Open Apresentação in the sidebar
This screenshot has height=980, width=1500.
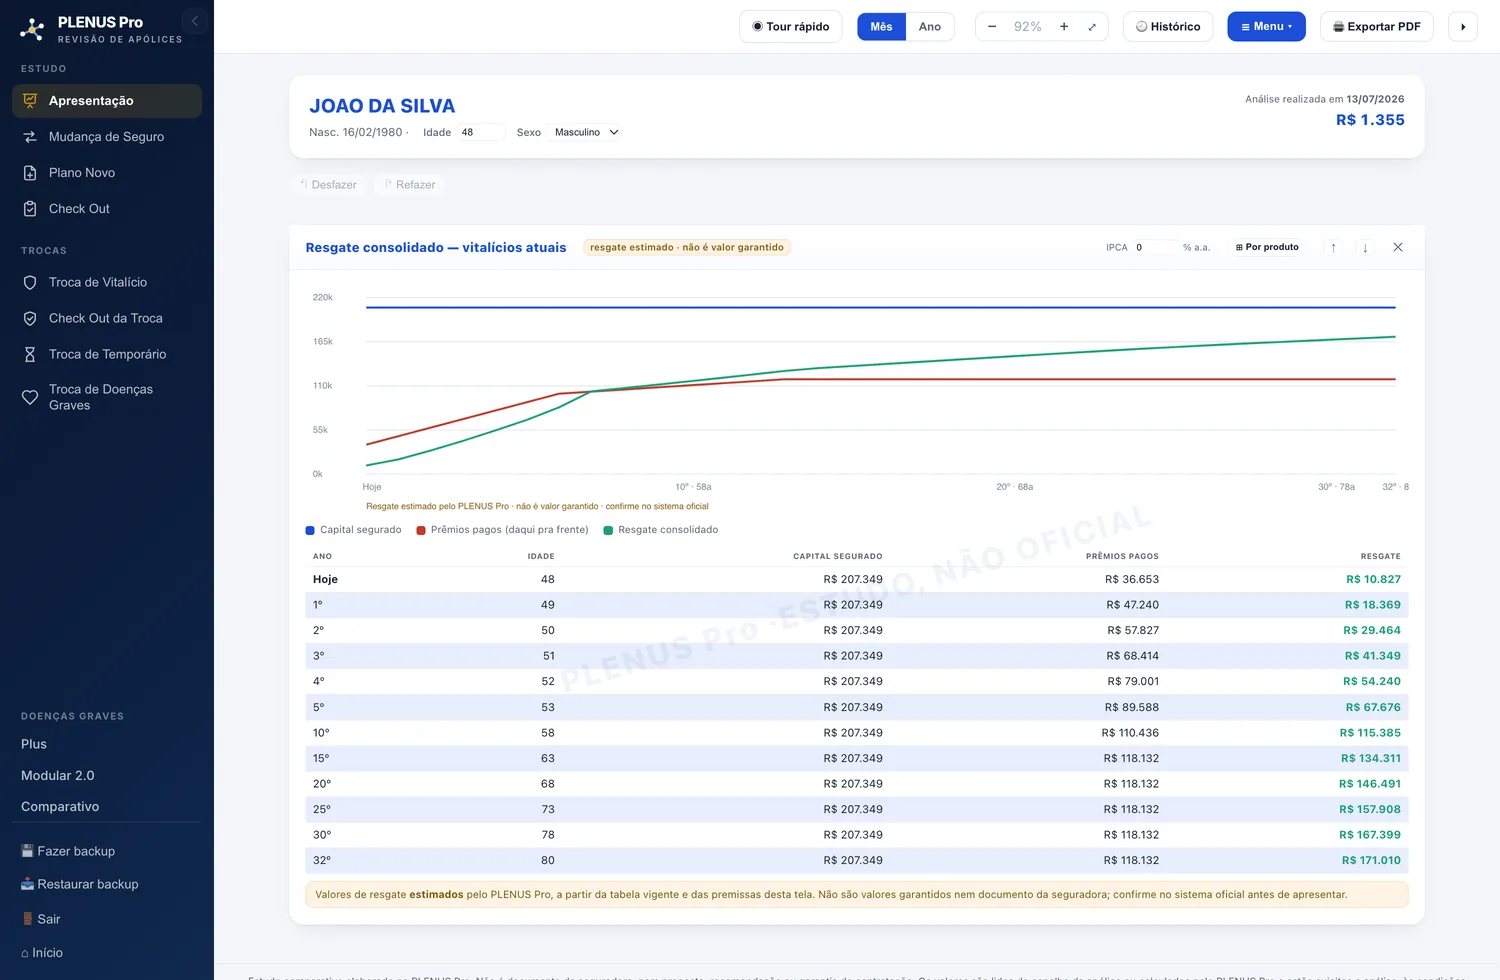pyautogui.click(x=107, y=101)
